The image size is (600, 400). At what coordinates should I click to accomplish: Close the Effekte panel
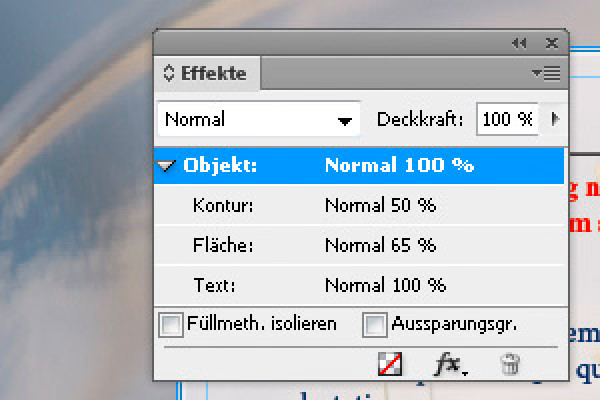pyautogui.click(x=551, y=43)
